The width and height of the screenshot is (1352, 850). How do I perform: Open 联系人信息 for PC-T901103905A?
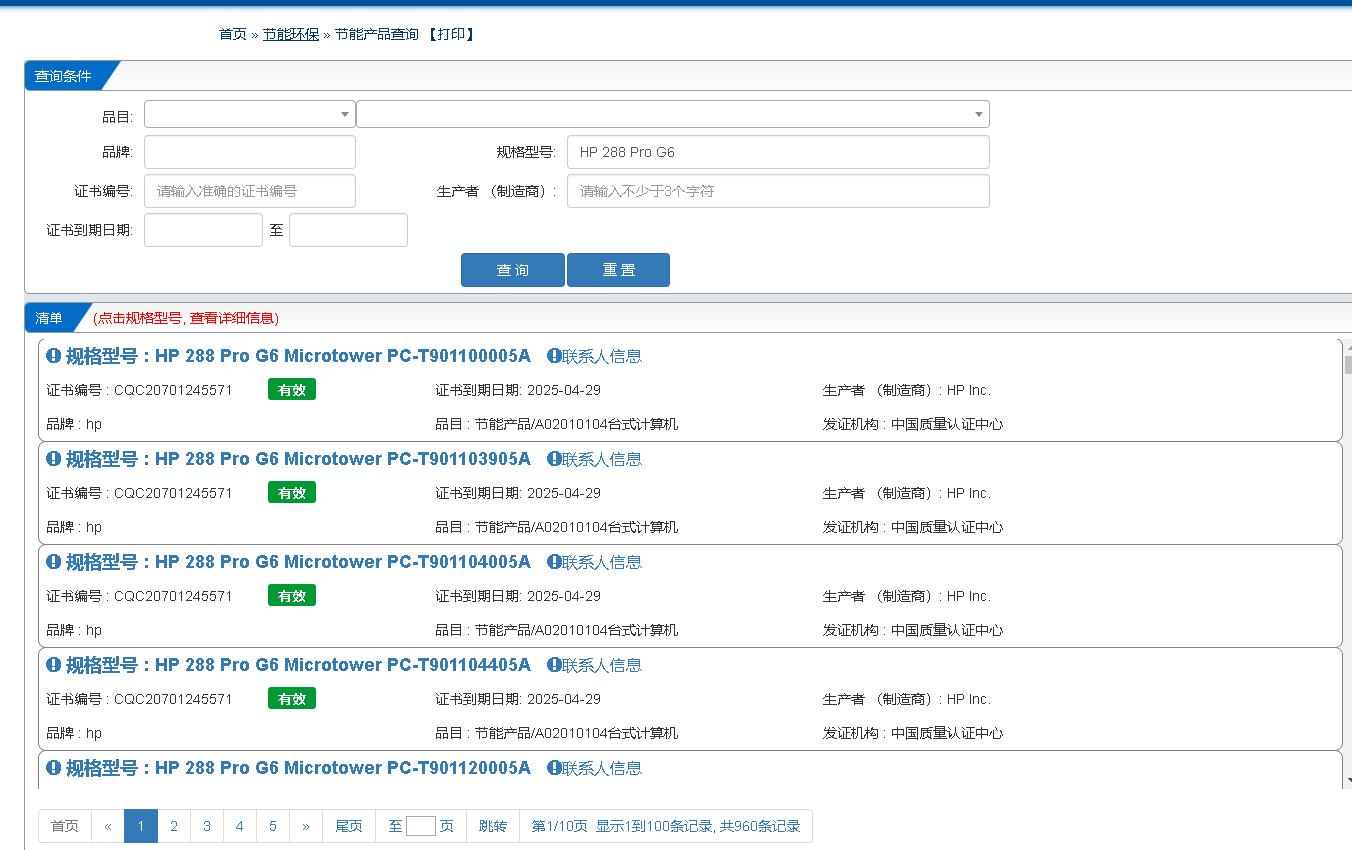coord(595,459)
